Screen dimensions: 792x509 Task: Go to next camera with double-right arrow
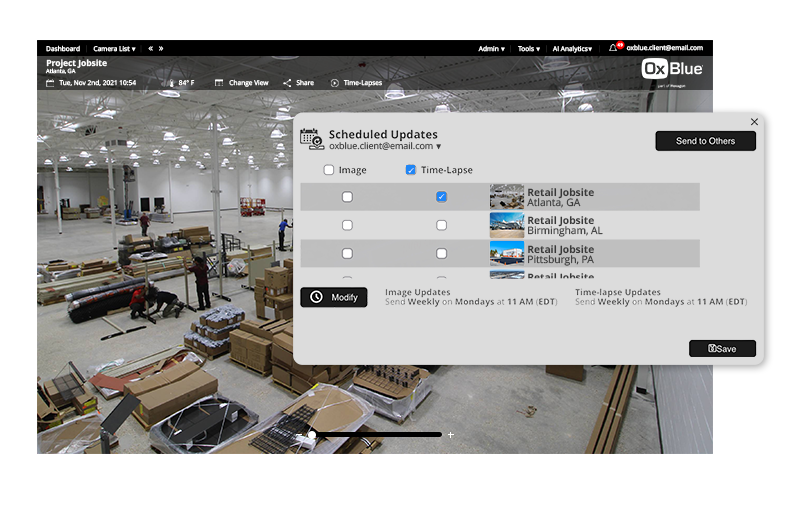click(x=161, y=49)
